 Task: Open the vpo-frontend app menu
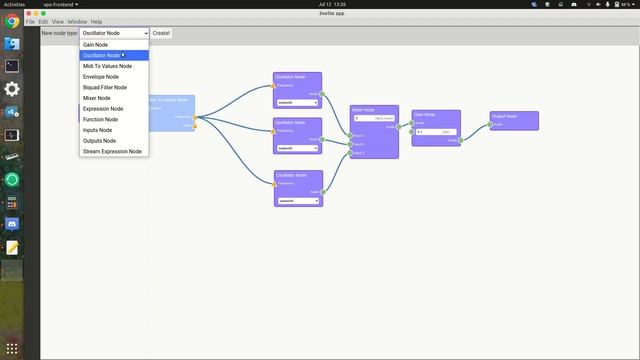(x=61, y=4)
